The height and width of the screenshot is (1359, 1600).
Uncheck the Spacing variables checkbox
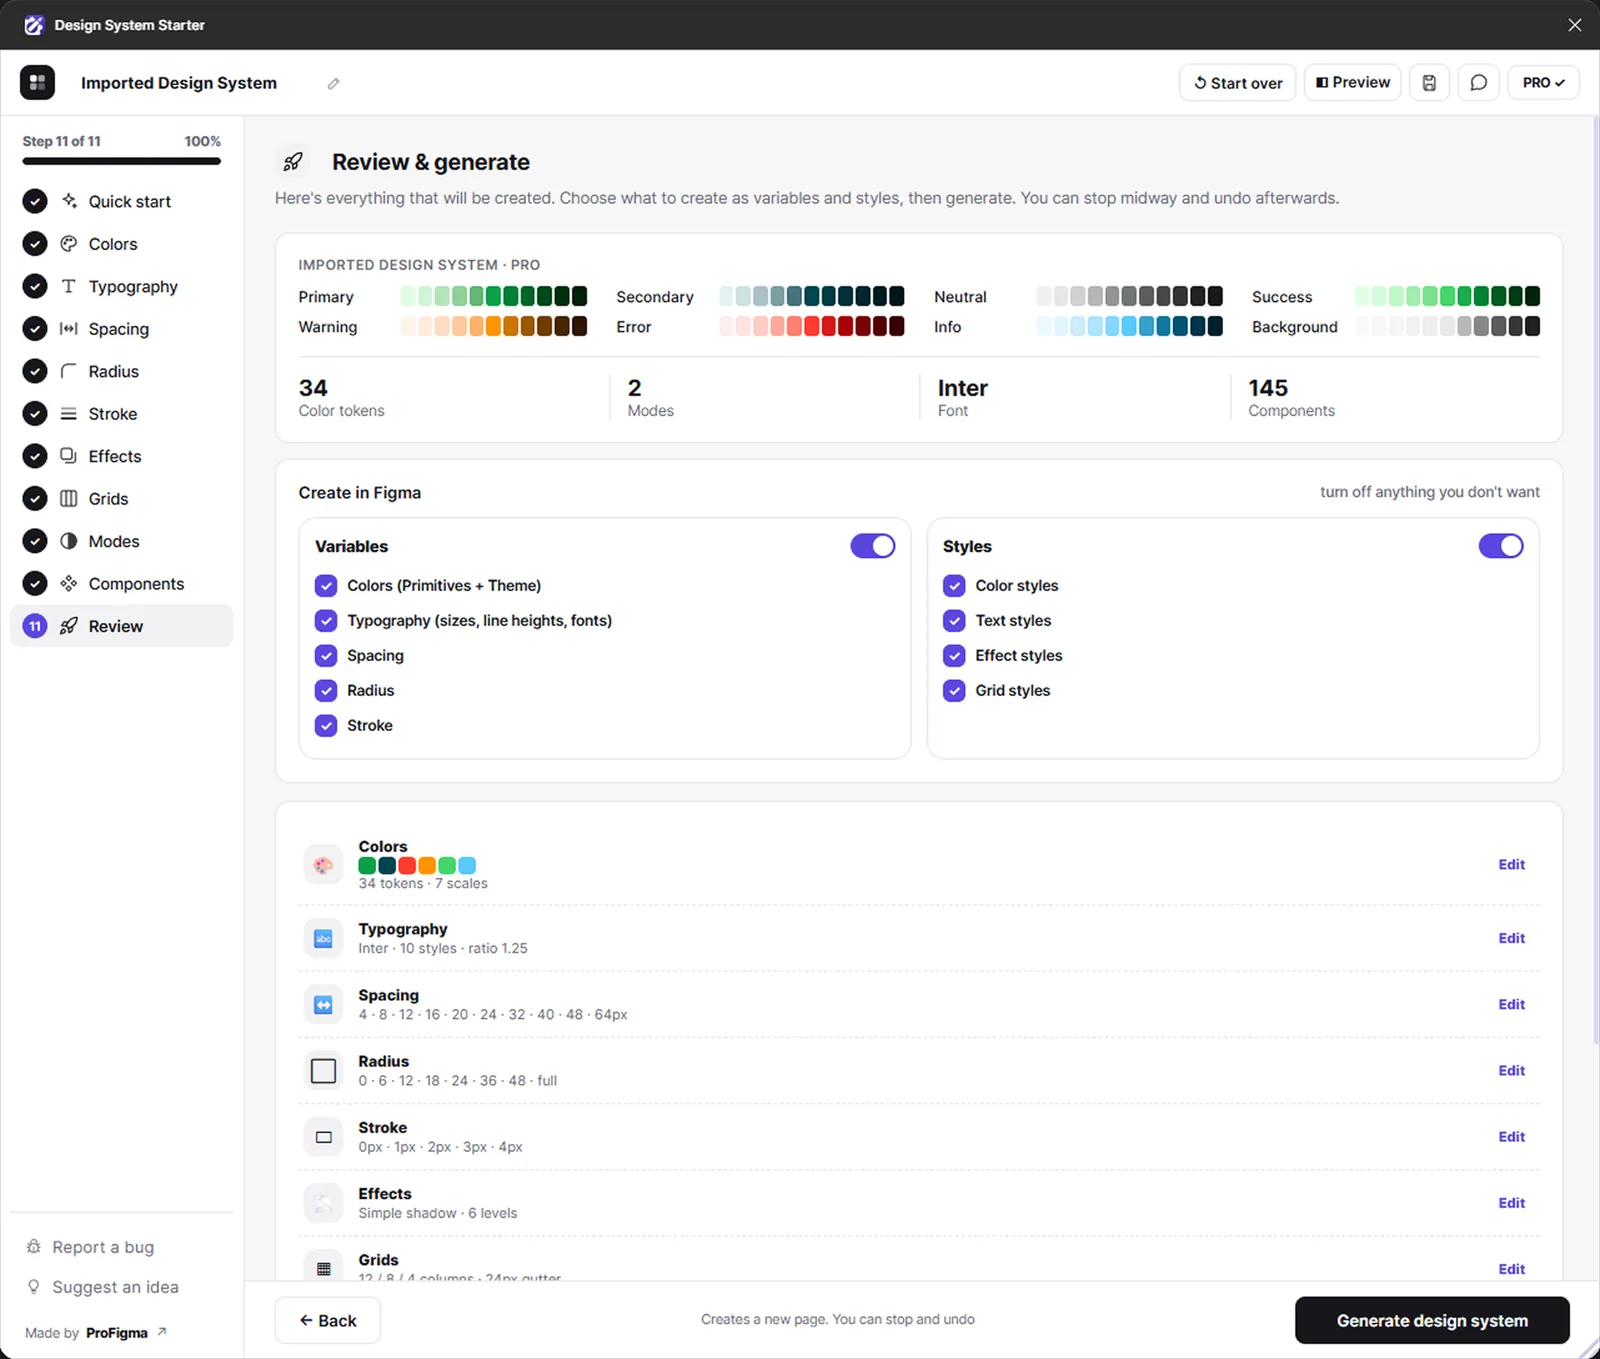pos(326,656)
